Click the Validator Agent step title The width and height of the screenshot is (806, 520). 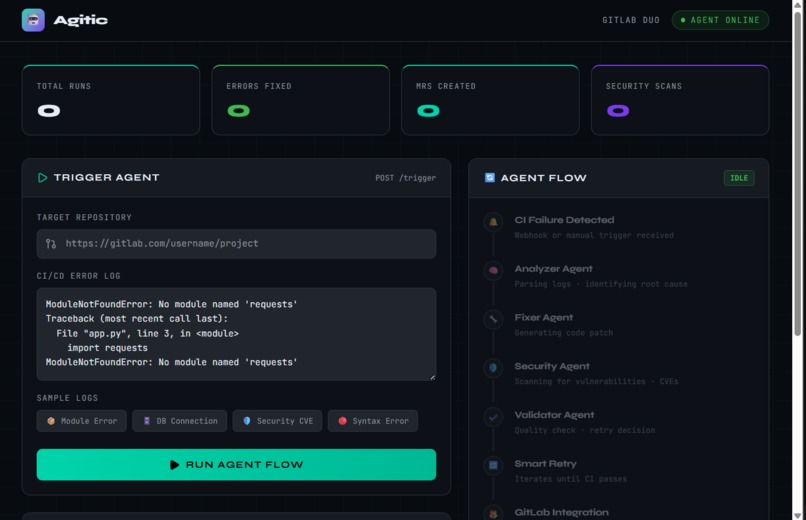tap(555, 415)
